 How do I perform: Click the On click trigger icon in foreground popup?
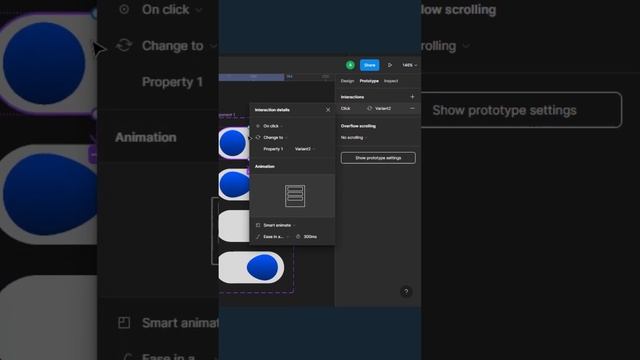click(x=258, y=126)
